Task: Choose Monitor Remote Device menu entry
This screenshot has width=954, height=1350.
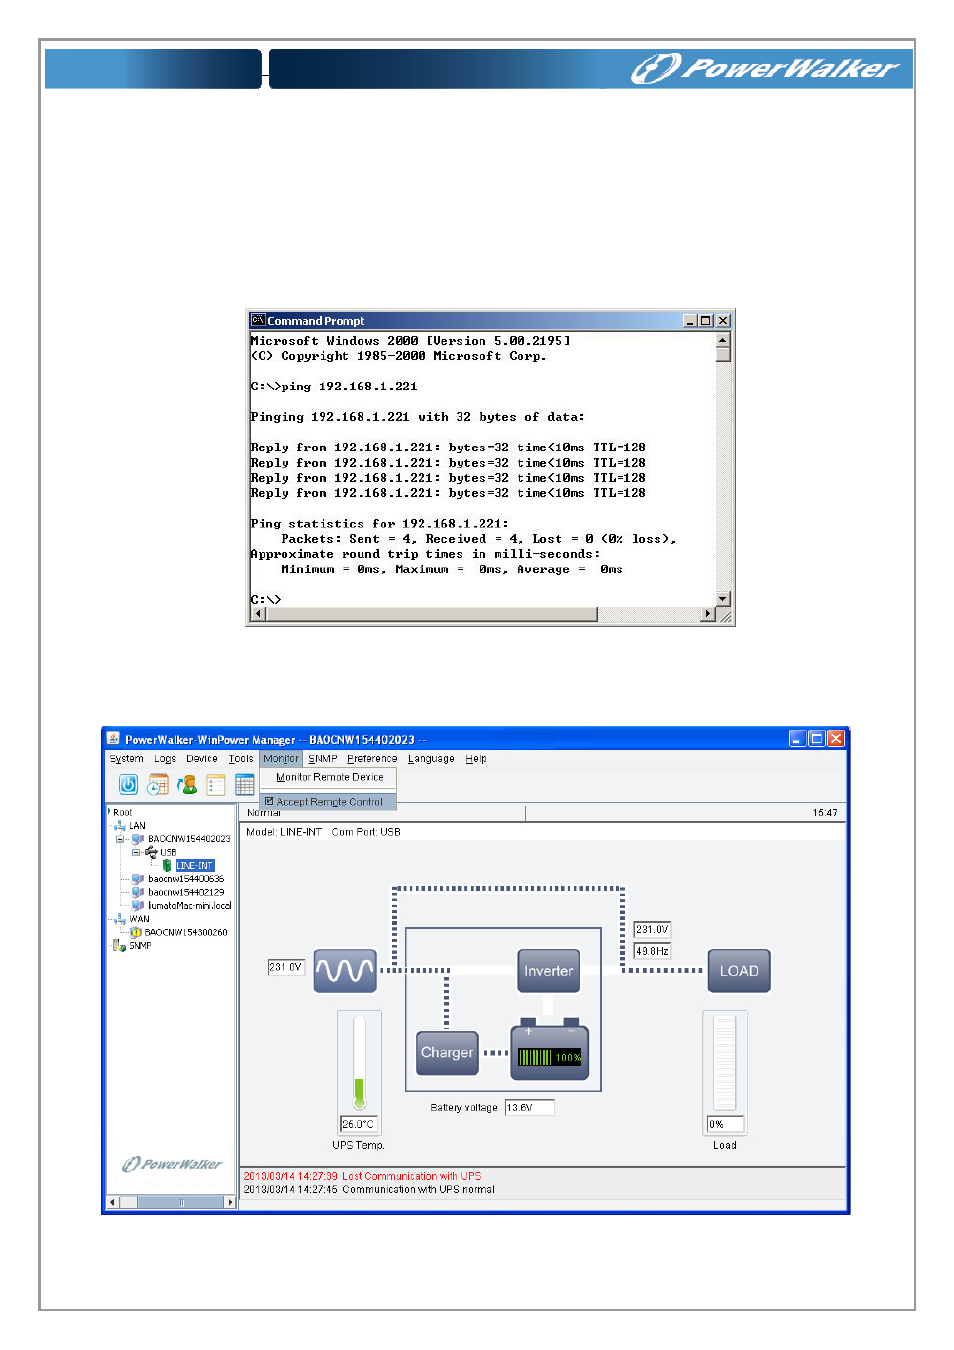Action: point(329,777)
